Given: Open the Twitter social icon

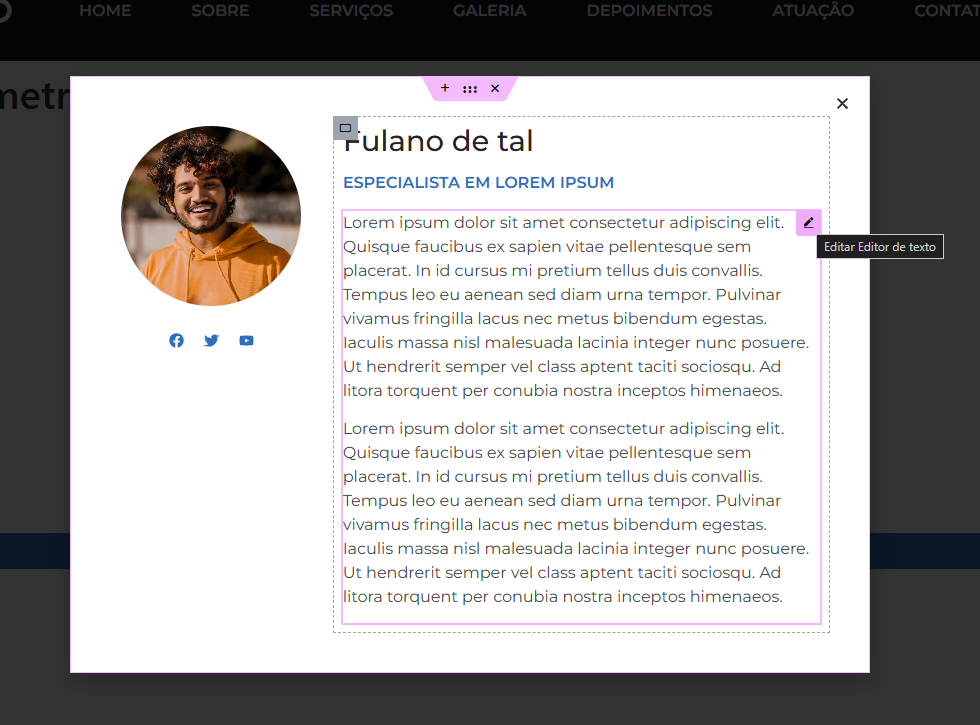Looking at the screenshot, I should (211, 340).
